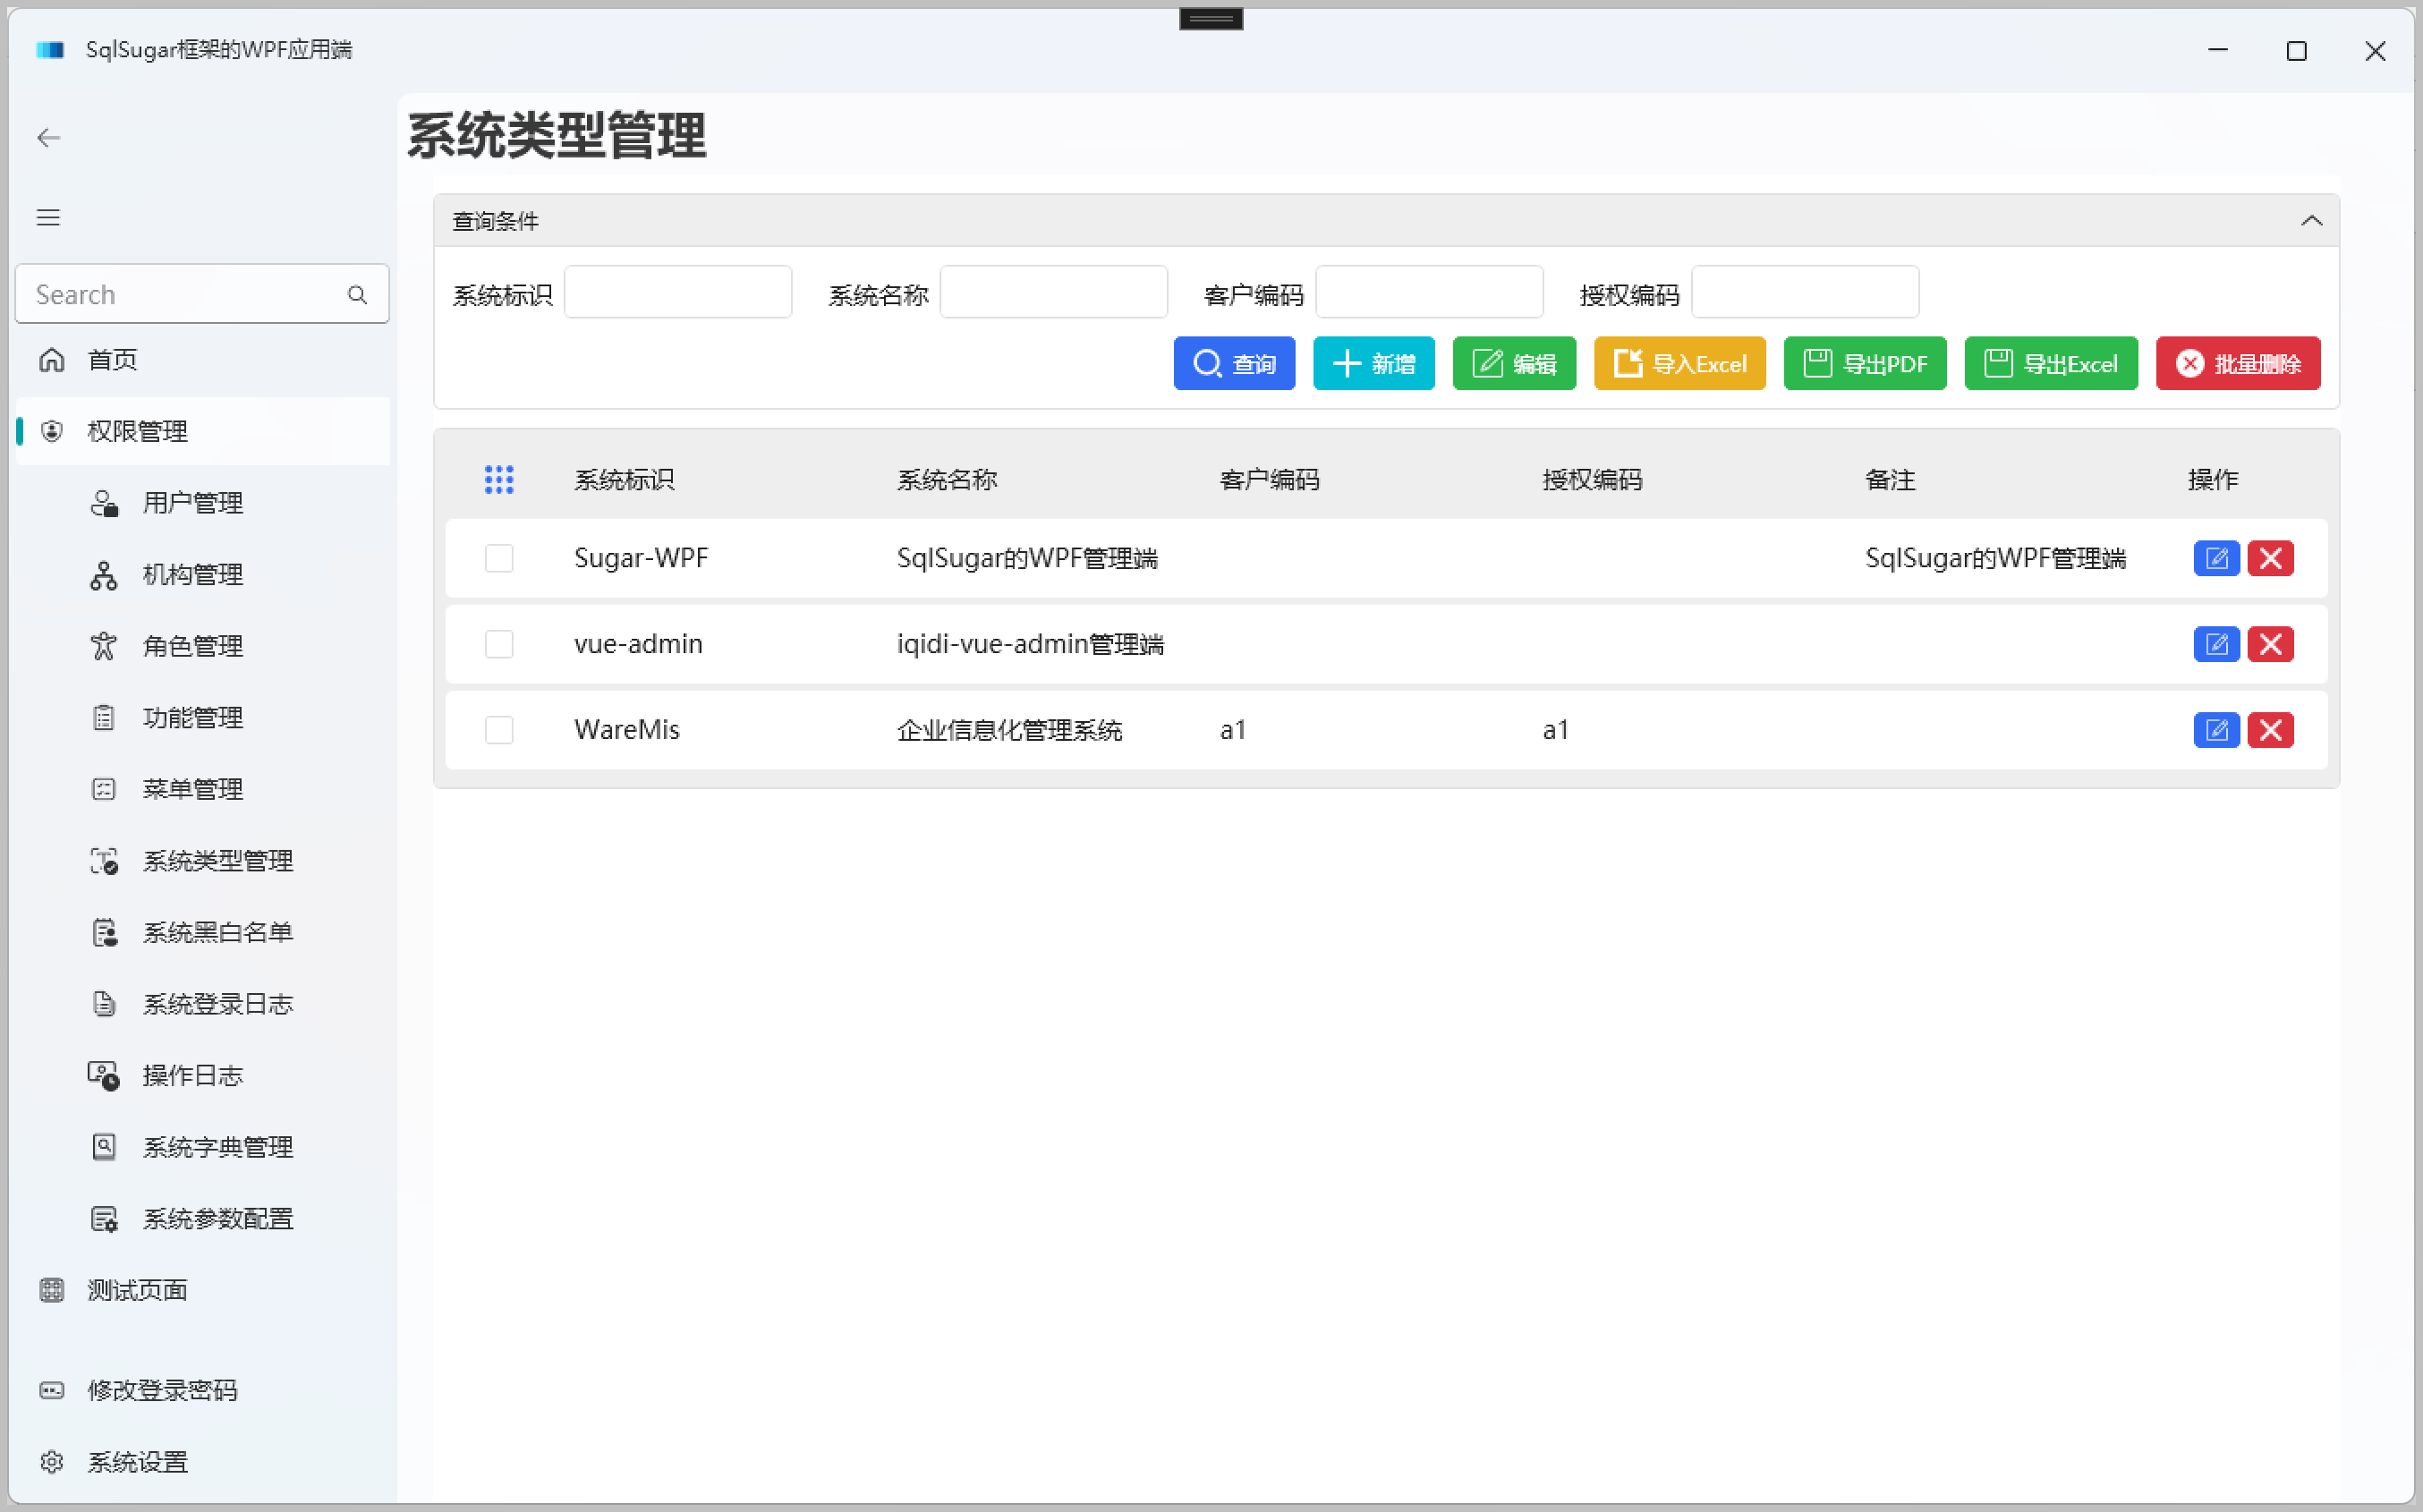Collapse the 查询条件 panel with its chevron
2423x1512 pixels.
pos(2310,221)
